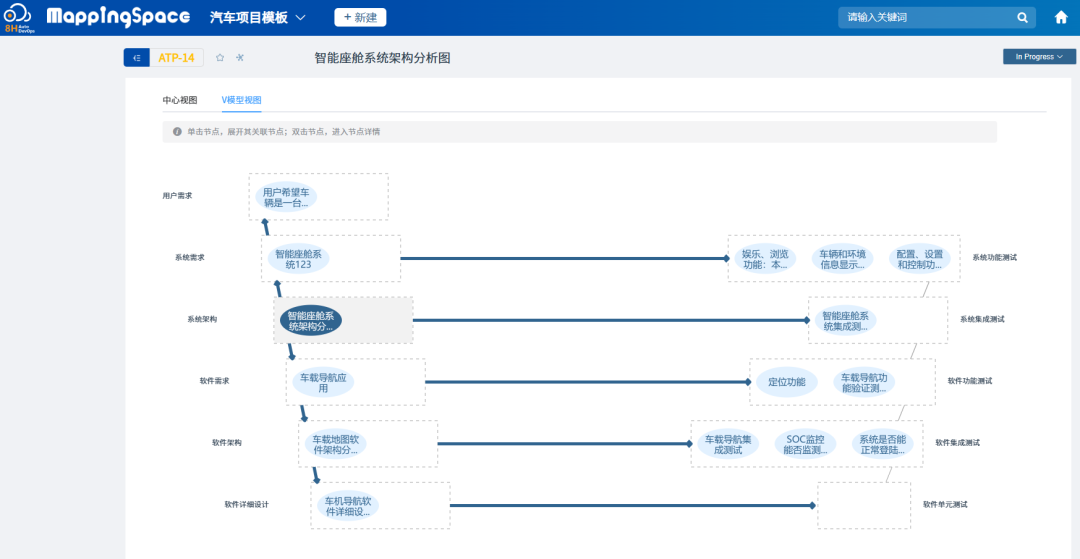Click the pin icon beside the star
The width and height of the screenshot is (1080, 559).
coord(240,58)
